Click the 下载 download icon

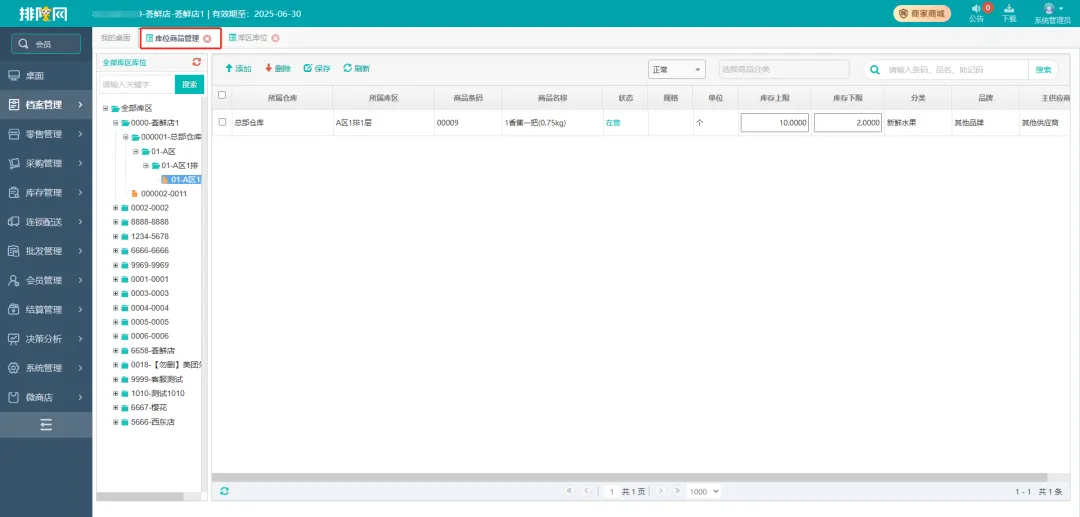1009,9
